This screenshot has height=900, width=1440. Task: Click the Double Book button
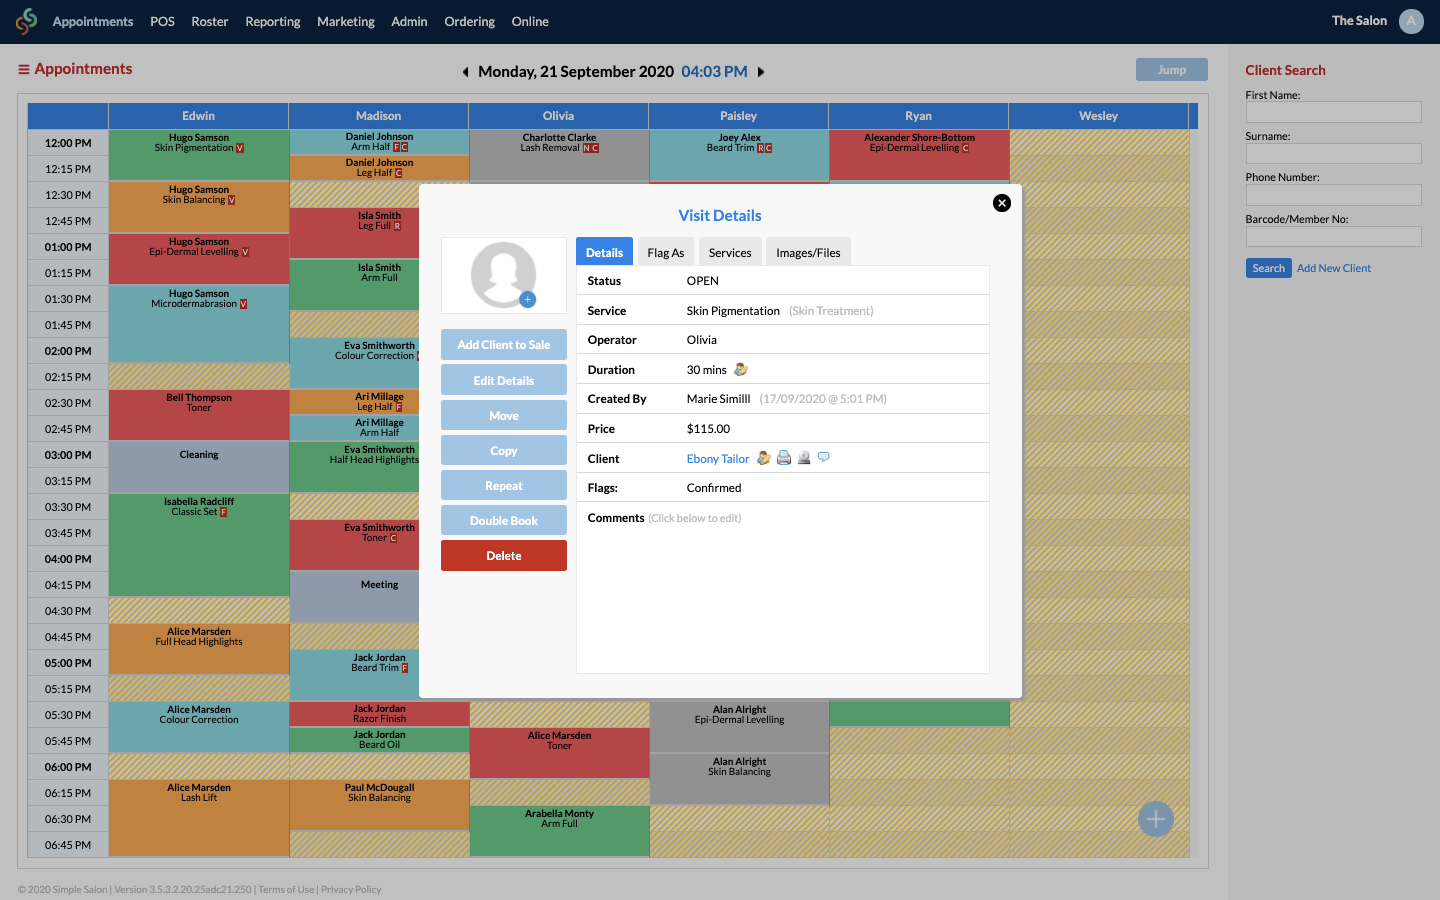click(x=504, y=520)
